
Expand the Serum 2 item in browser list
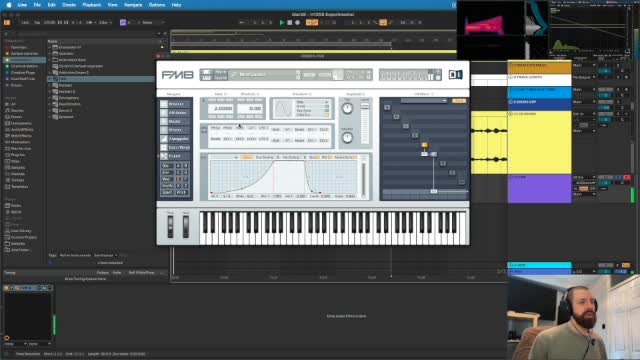coord(50,111)
